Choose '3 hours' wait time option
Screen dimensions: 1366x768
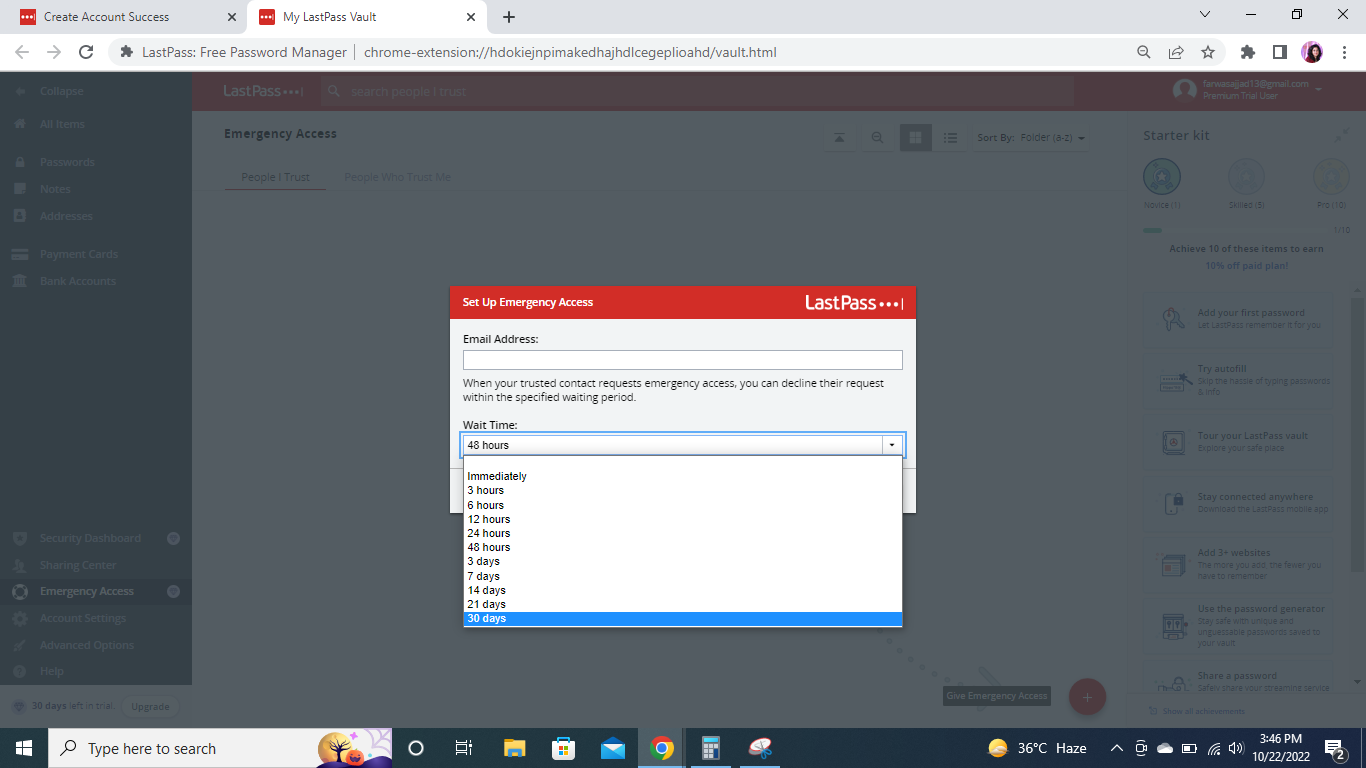tap(682, 490)
